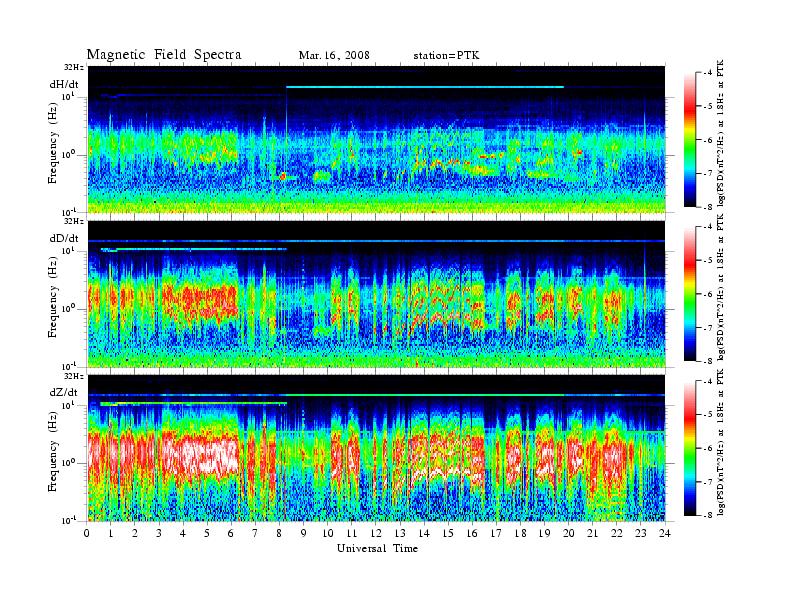Click hour tick label "23" on time axis
The width and height of the screenshot is (792, 612).
tap(641, 534)
